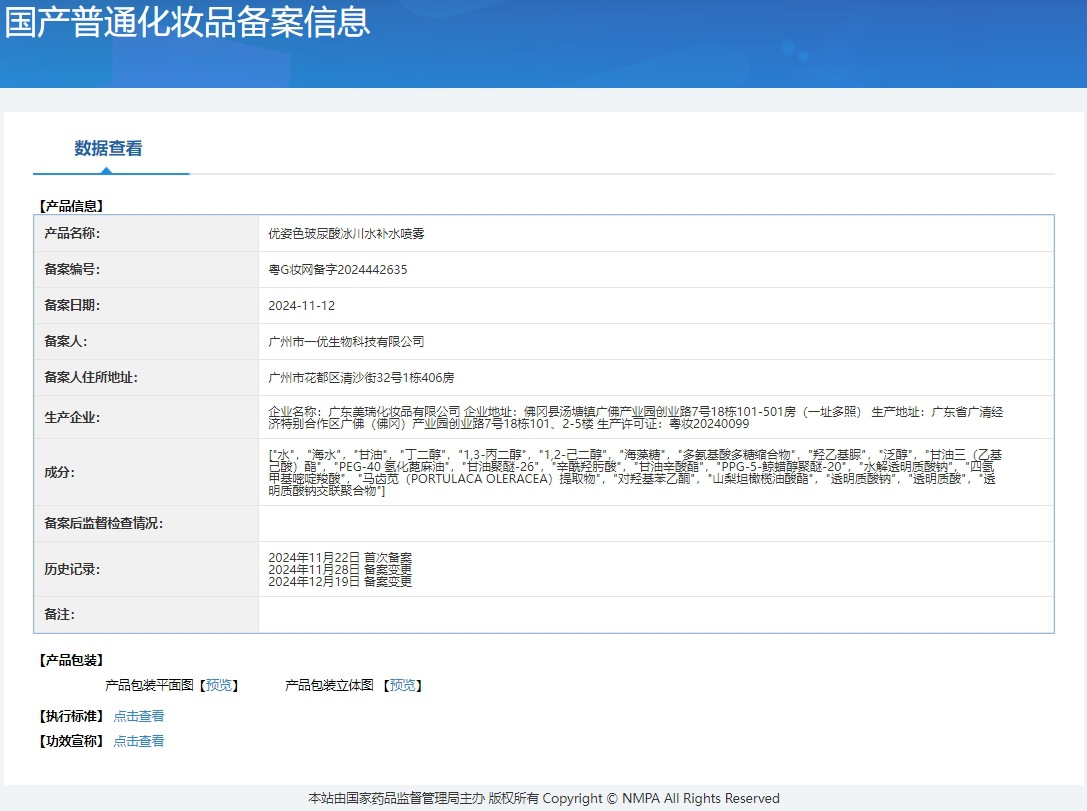Click the 产品包装立体图 label
The height and width of the screenshot is (811, 1087).
click(329, 686)
